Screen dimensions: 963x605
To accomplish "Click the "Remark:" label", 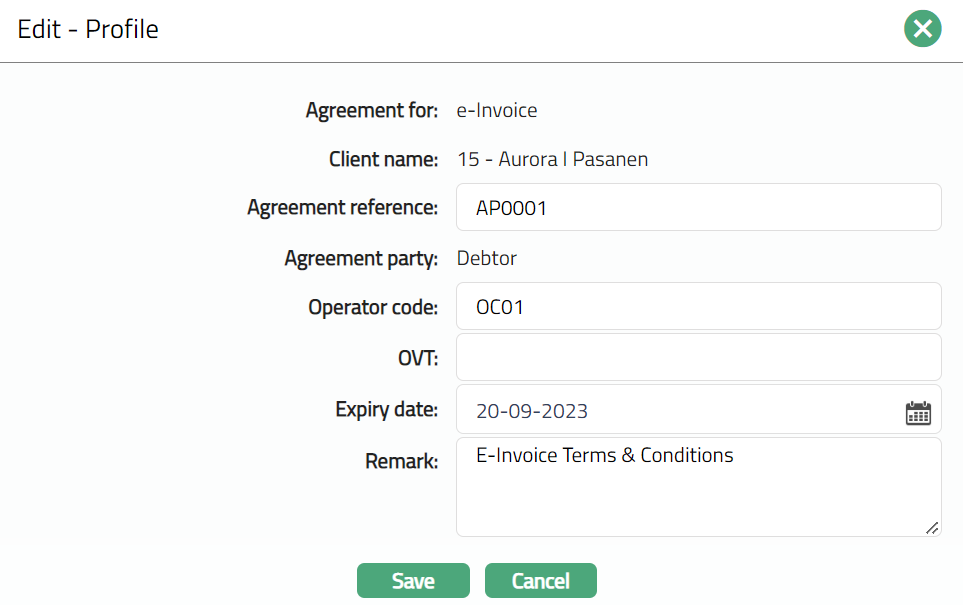I will (x=402, y=461).
